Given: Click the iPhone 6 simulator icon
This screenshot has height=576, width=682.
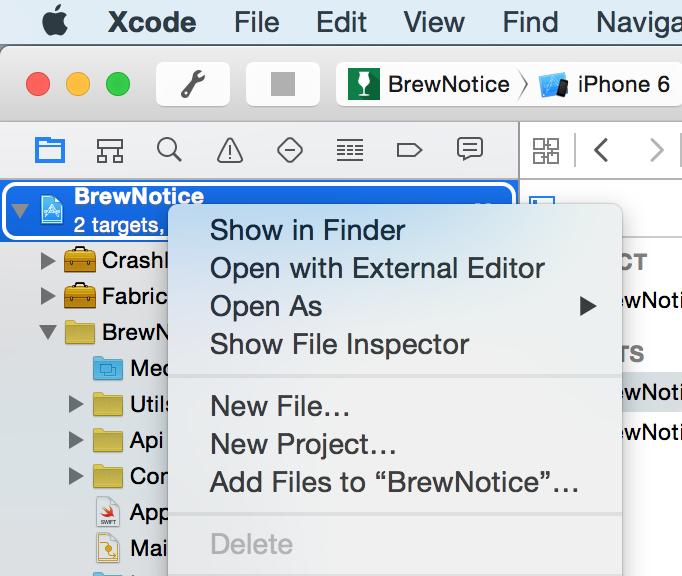Looking at the screenshot, I should click(x=553, y=84).
